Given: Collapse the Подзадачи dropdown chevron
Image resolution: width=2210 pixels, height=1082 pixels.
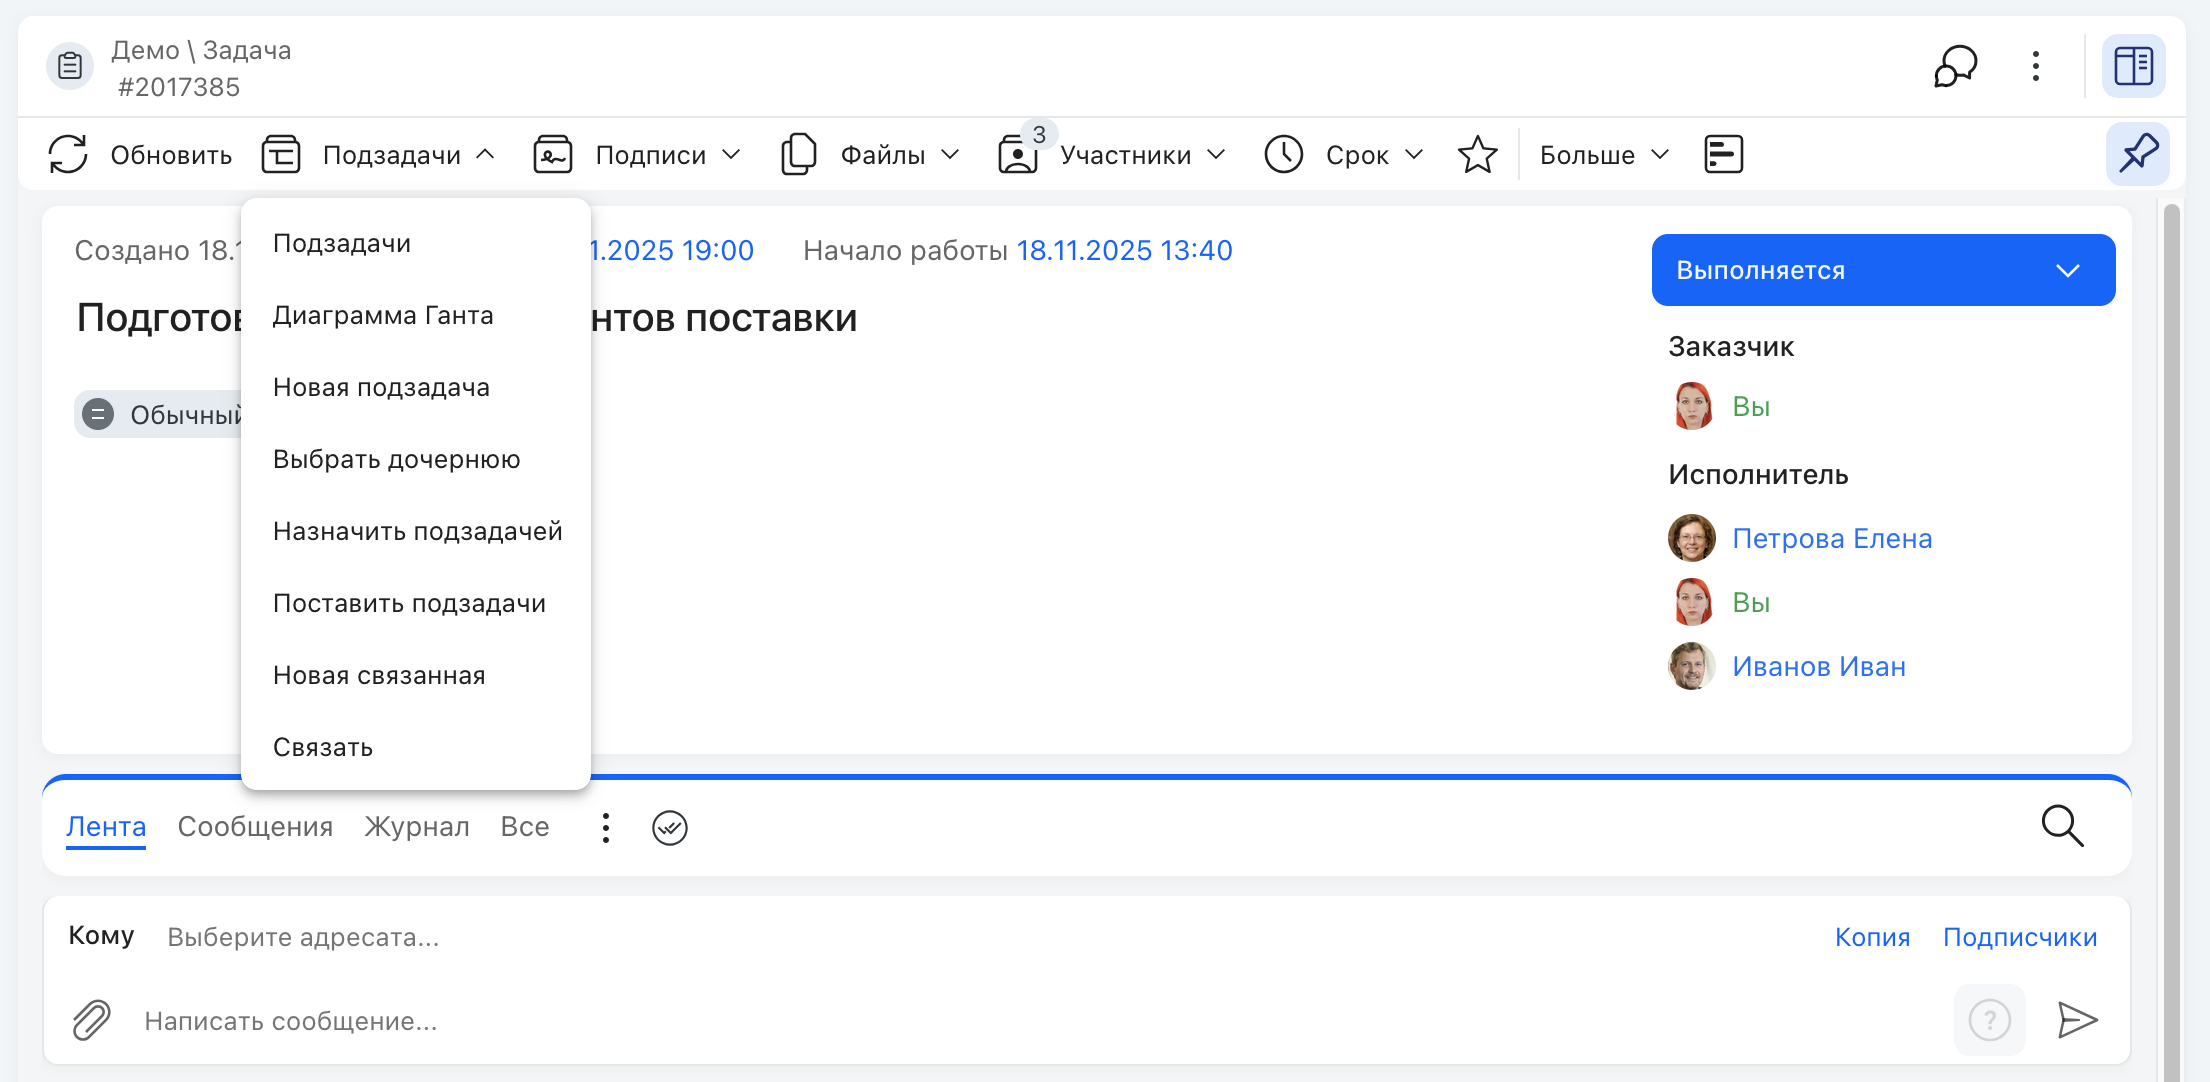Looking at the screenshot, I should [486, 154].
